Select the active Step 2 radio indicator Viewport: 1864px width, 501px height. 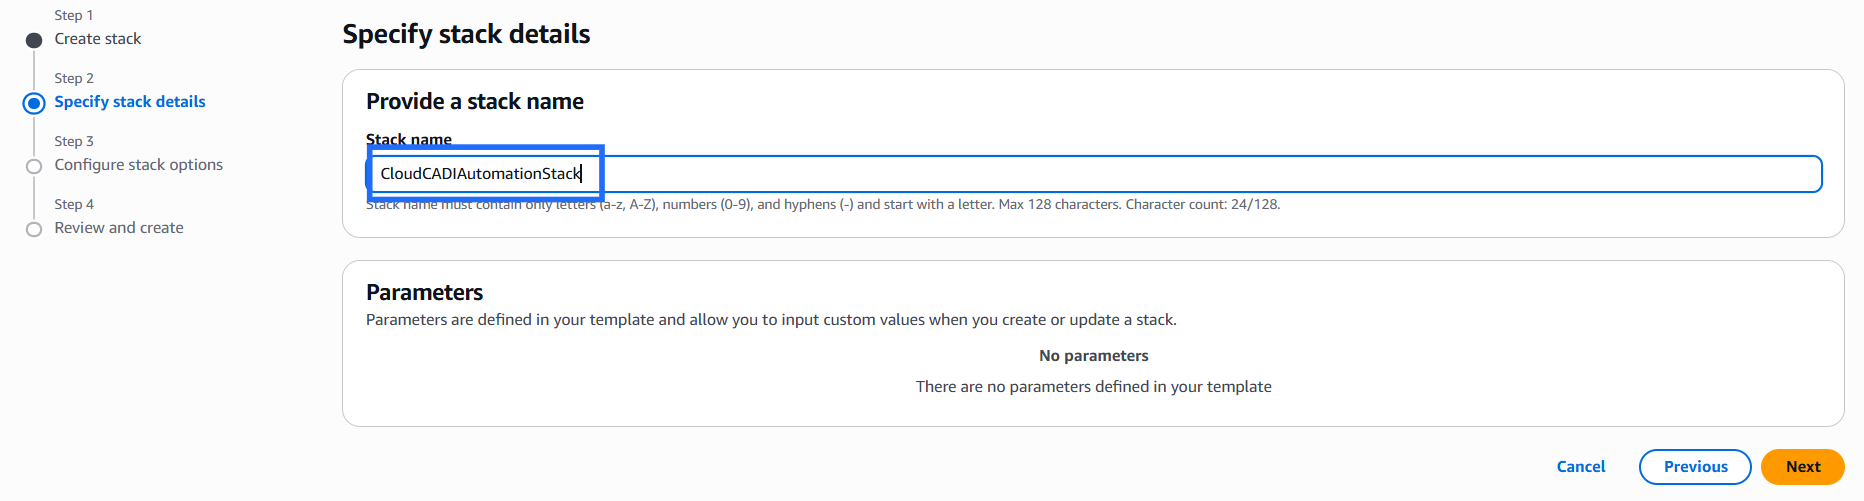[34, 103]
